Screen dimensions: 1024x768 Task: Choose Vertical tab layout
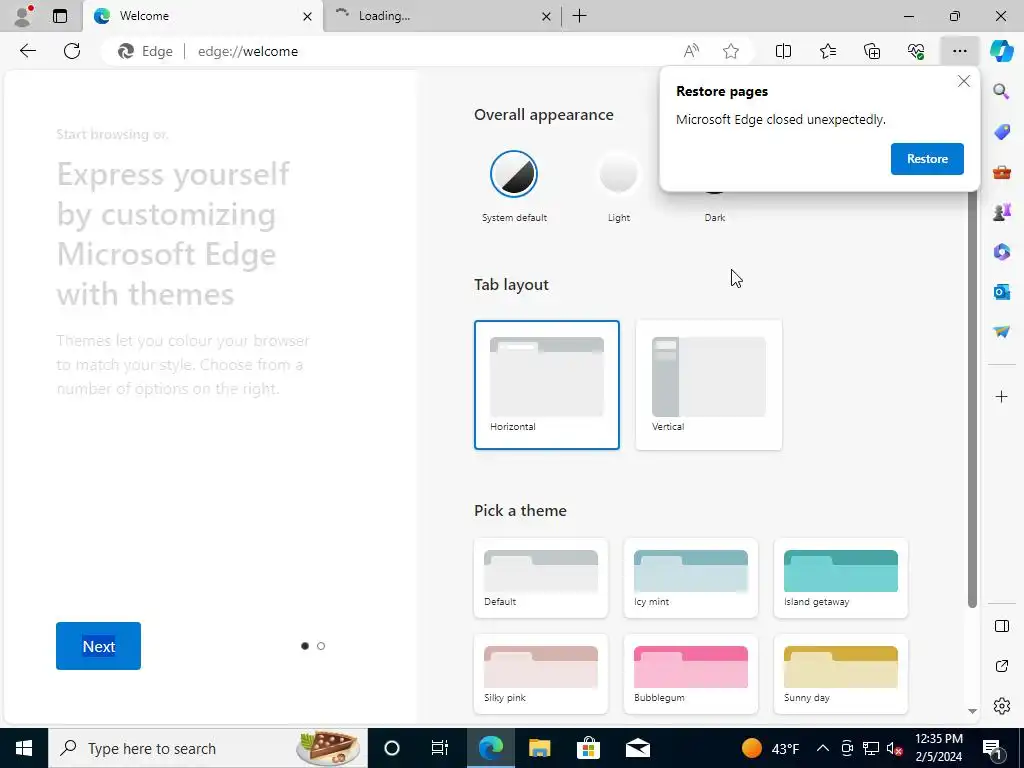pyautogui.click(x=709, y=385)
